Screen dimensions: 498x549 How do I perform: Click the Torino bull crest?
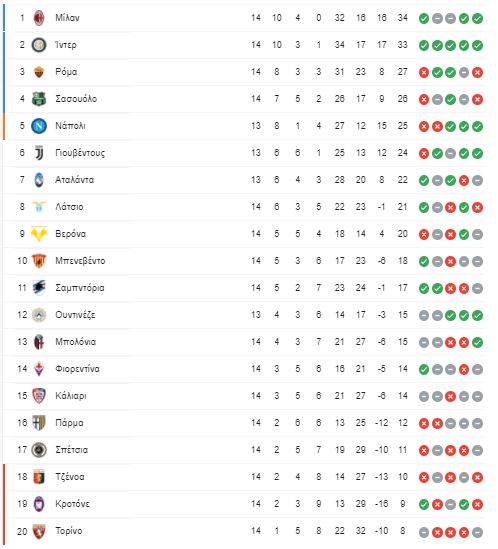(39, 531)
